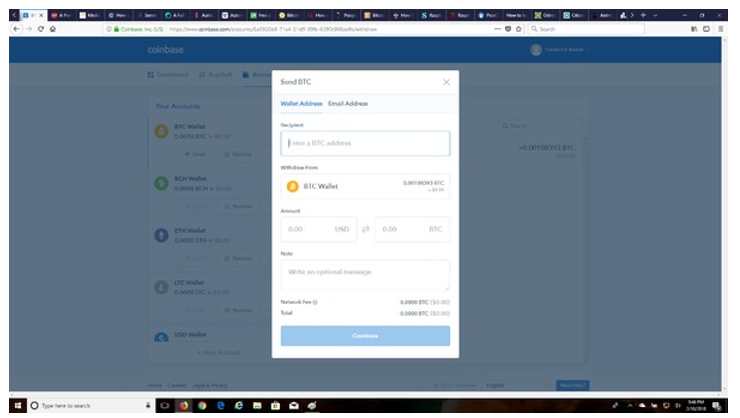740x418 pixels.
Task: Open a new browser tab with plus
Action: click(643, 15)
